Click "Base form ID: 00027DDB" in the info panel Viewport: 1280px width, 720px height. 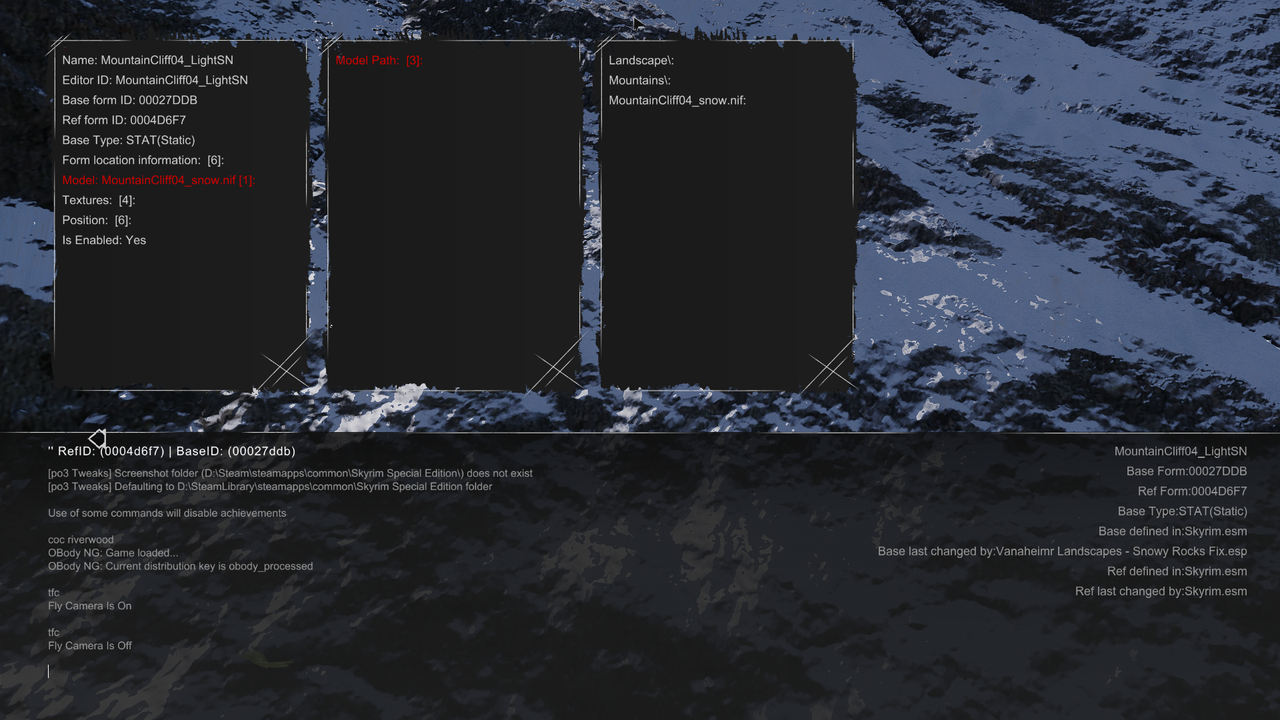tap(130, 100)
